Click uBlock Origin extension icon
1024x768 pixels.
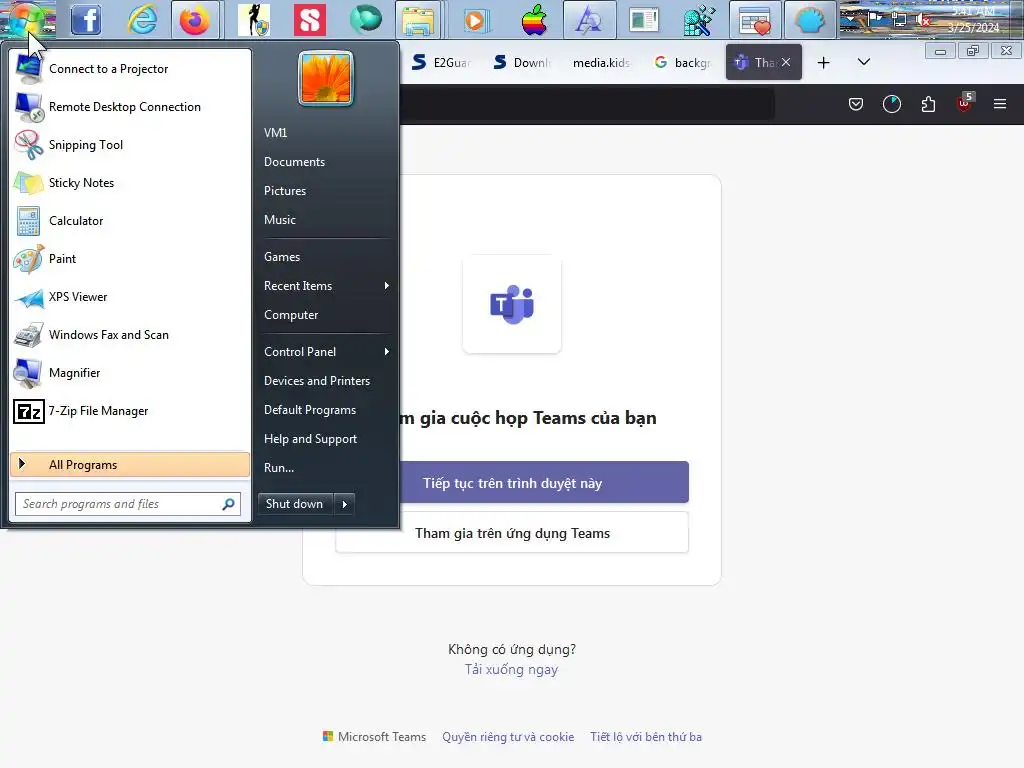coord(965,103)
